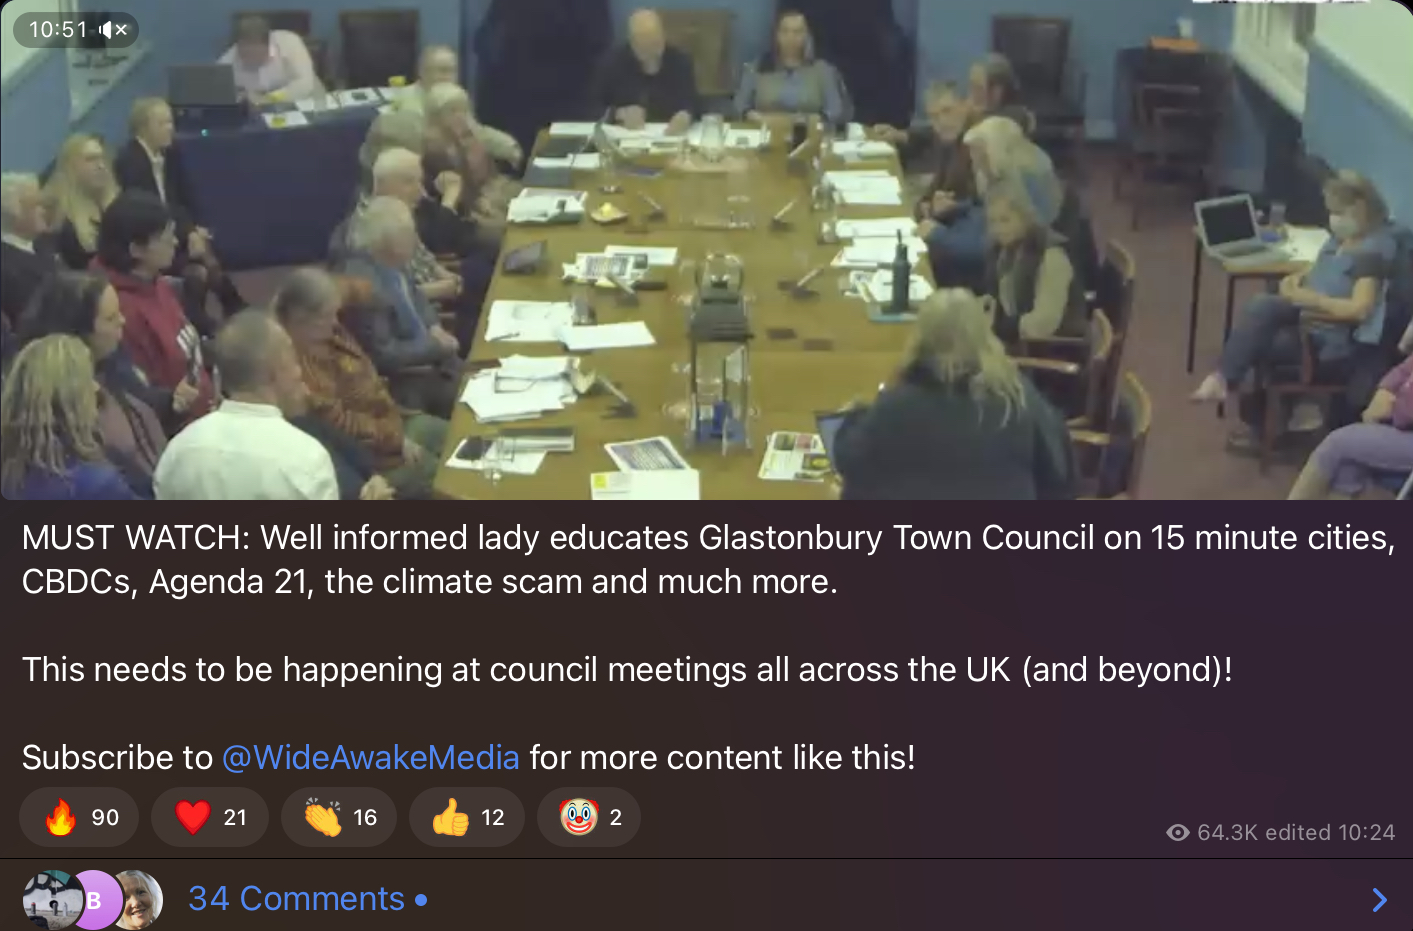The height and width of the screenshot is (931, 1413).
Task: React with the red heart emoji
Action: click(x=192, y=817)
